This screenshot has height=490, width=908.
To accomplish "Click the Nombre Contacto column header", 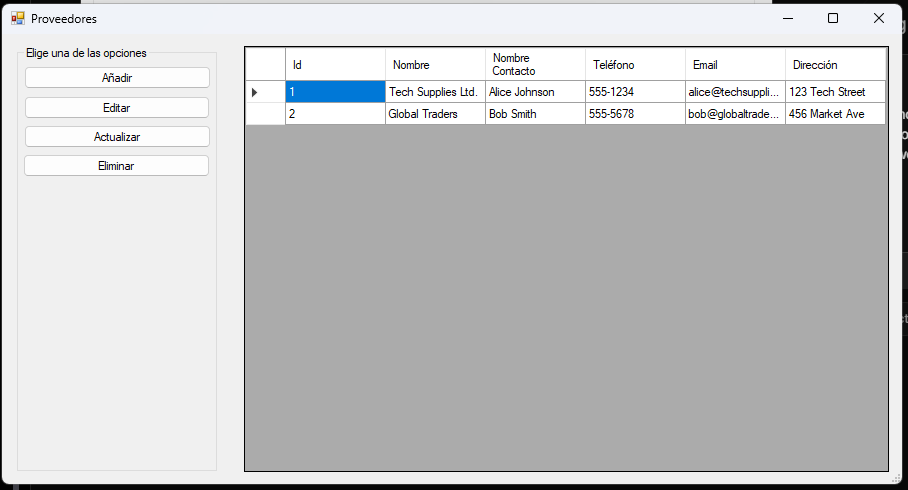I will (x=535, y=65).
